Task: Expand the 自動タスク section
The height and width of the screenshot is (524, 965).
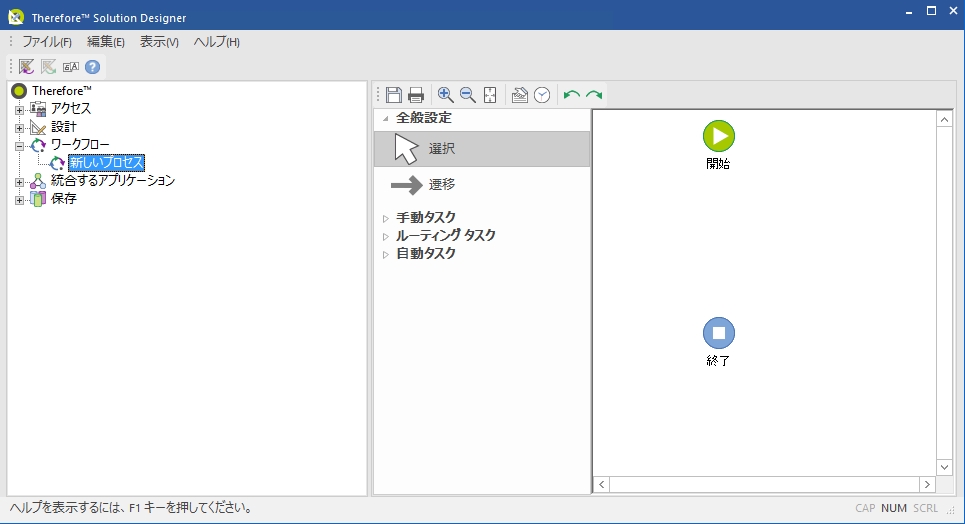Action: tap(386, 254)
